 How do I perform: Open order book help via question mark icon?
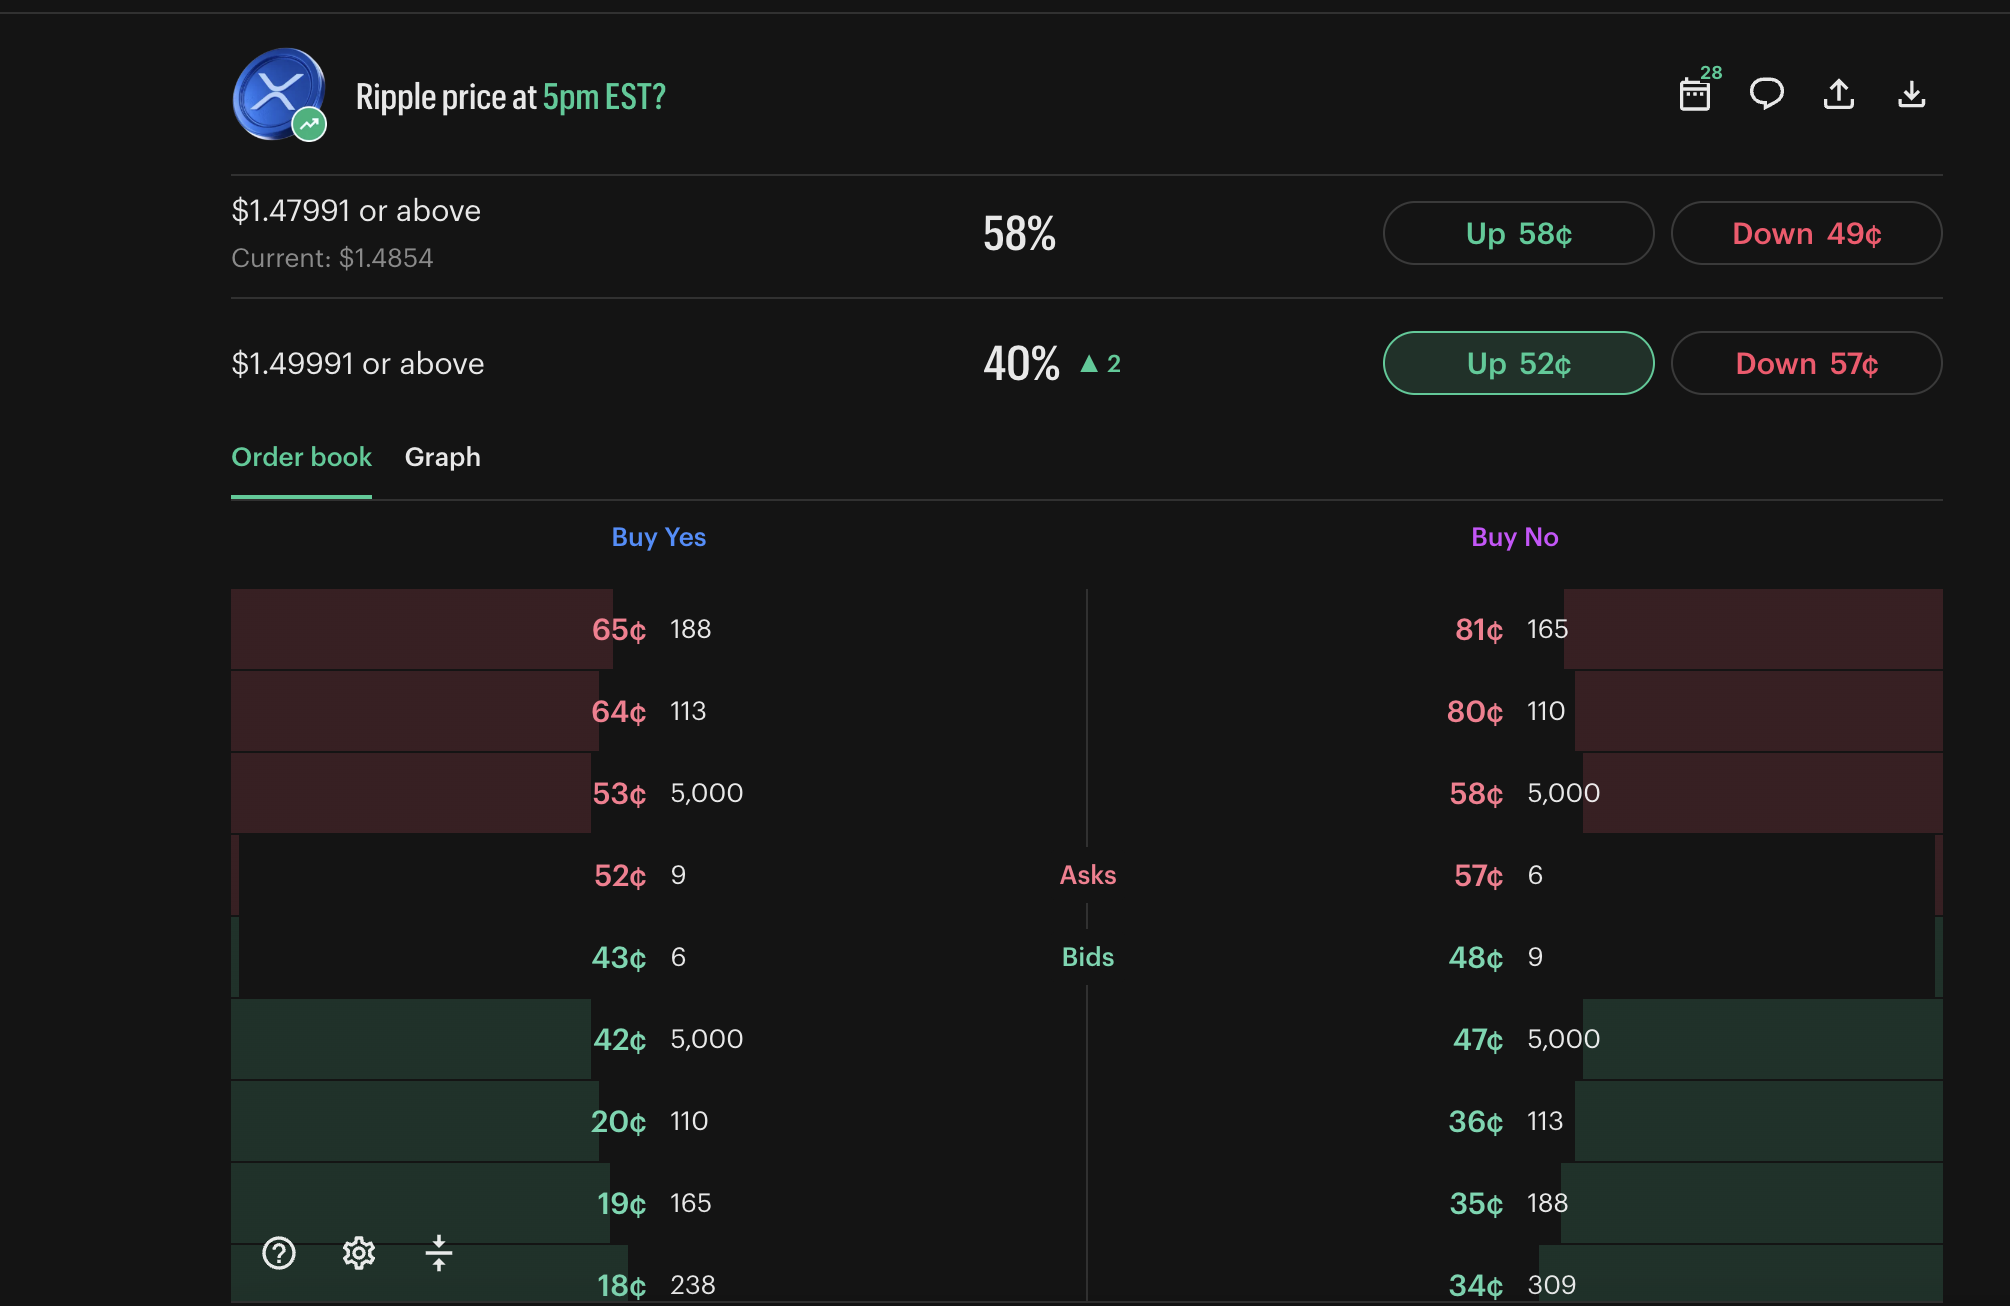pyautogui.click(x=280, y=1253)
